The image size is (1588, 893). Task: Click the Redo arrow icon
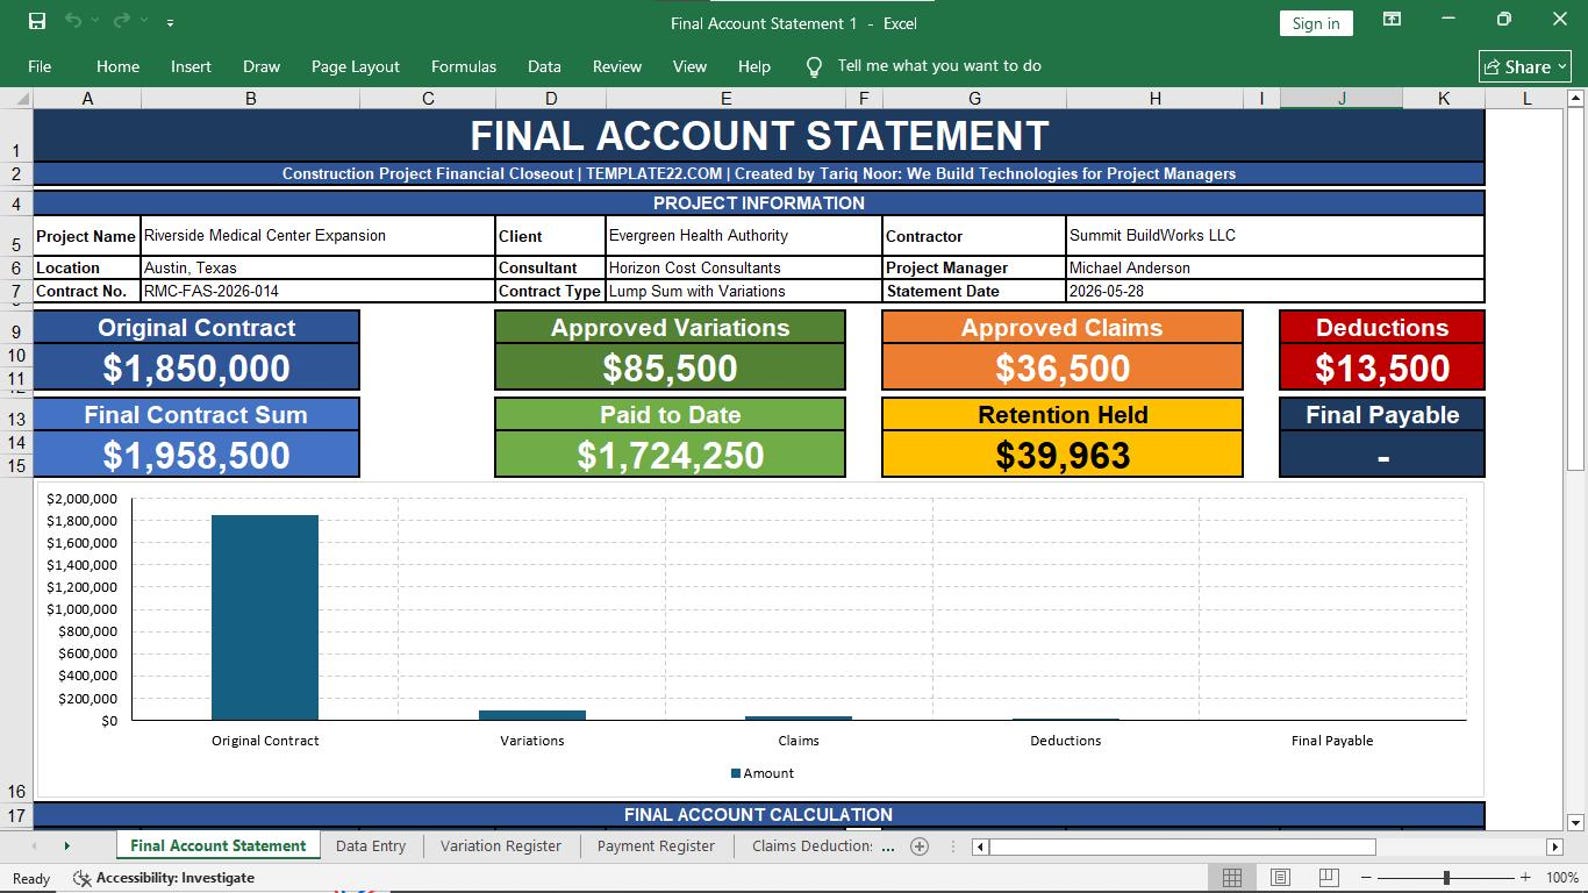(122, 21)
